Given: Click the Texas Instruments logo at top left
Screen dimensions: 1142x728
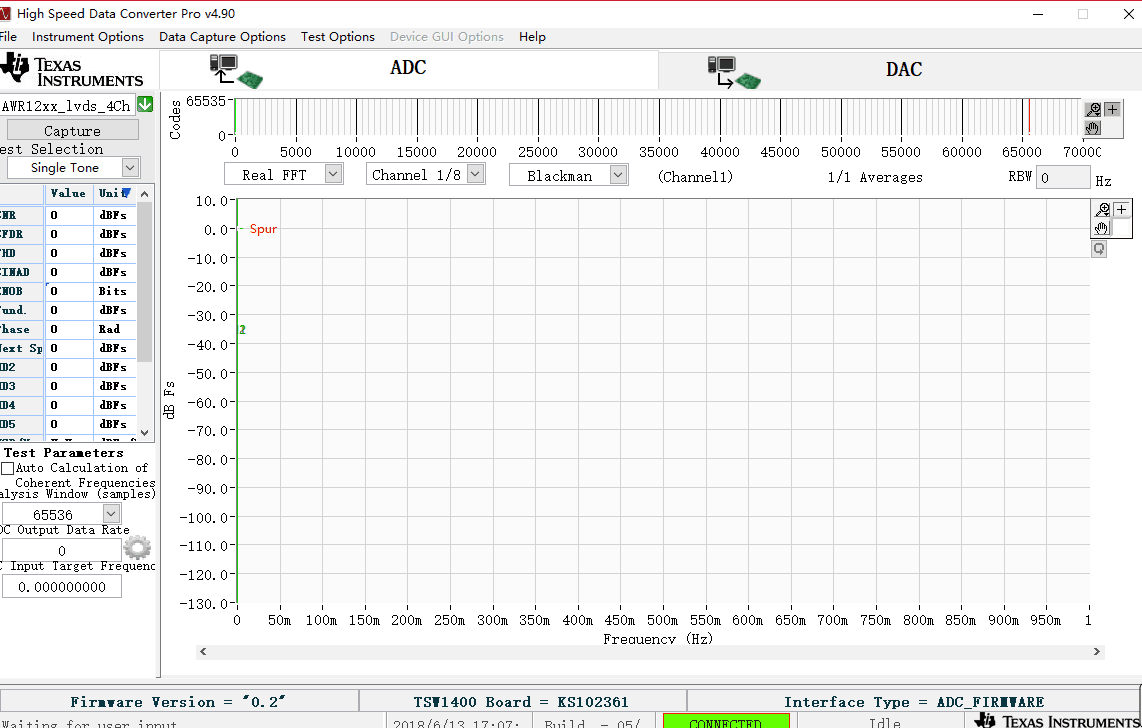Looking at the screenshot, I should pos(71,71).
